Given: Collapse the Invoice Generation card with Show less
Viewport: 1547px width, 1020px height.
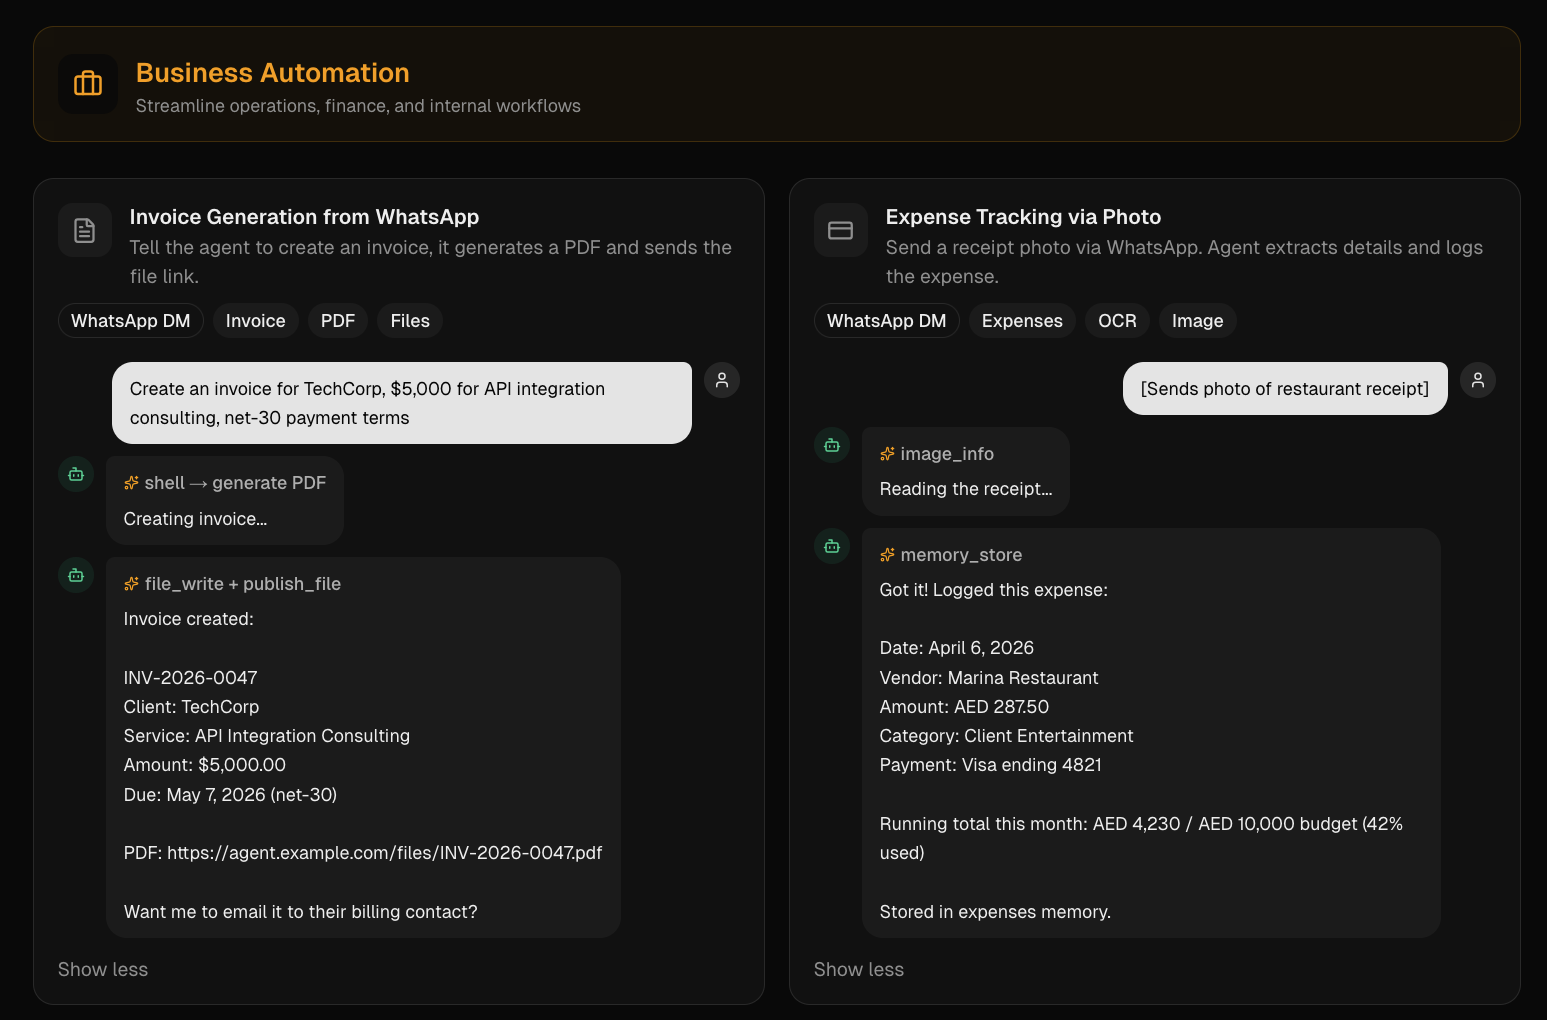Looking at the screenshot, I should click(103, 969).
